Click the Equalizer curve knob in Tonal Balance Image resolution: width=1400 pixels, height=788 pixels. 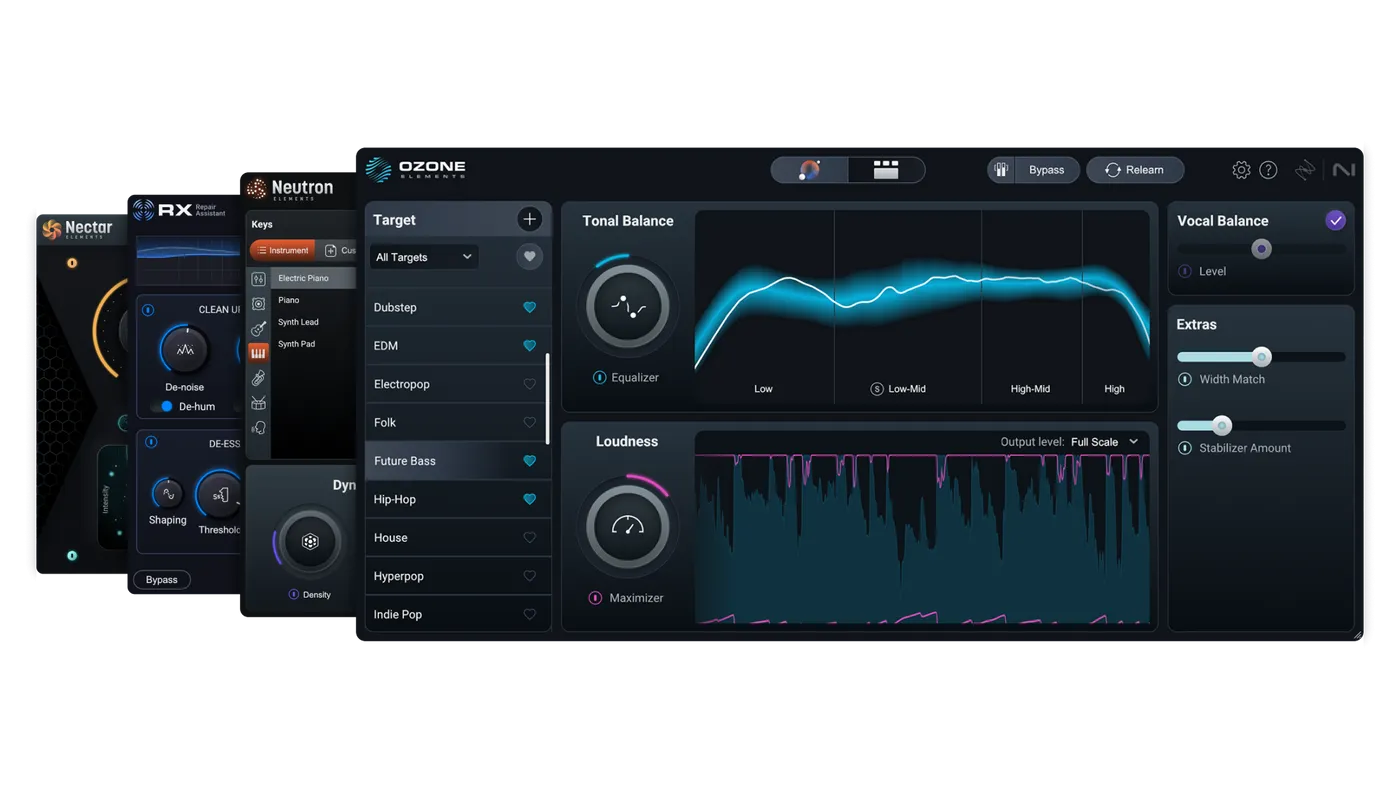628,306
